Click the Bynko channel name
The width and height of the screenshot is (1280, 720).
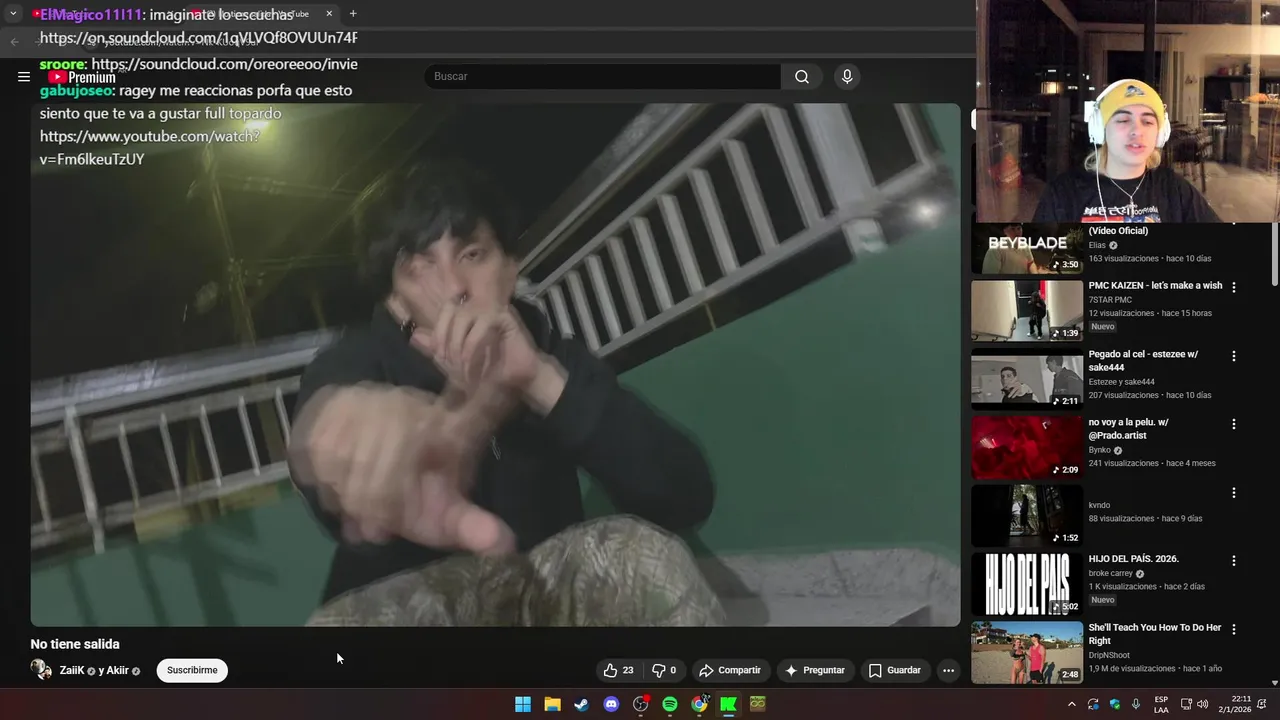pyautogui.click(x=1100, y=450)
